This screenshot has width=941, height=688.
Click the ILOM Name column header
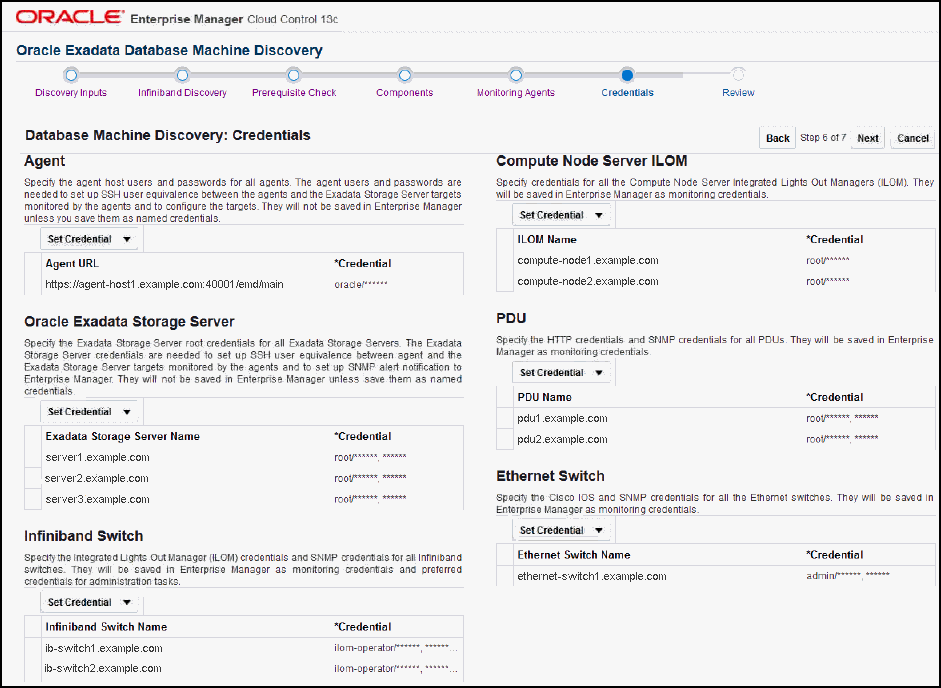pyautogui.click(x=547, y=240)
